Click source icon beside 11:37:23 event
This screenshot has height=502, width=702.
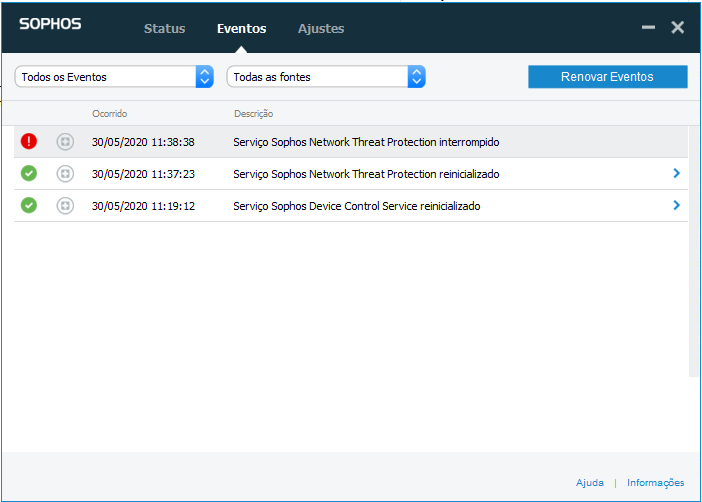(65, 174)
